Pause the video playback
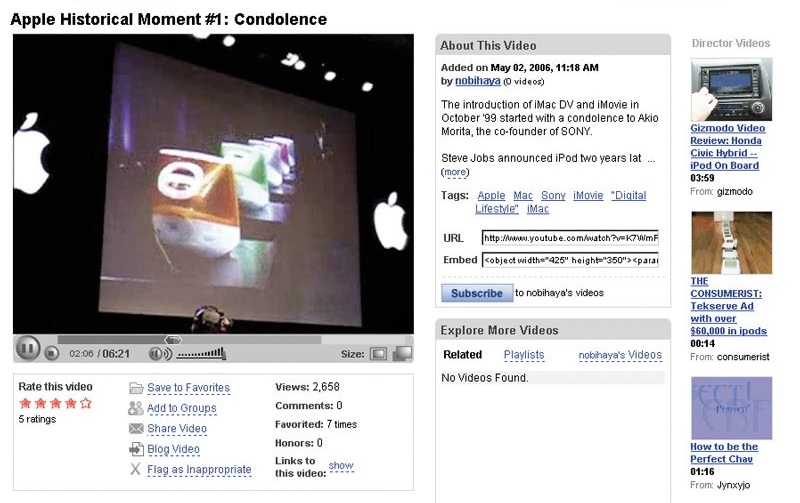Viewport: 800px width, 503px height. (28, 348)
